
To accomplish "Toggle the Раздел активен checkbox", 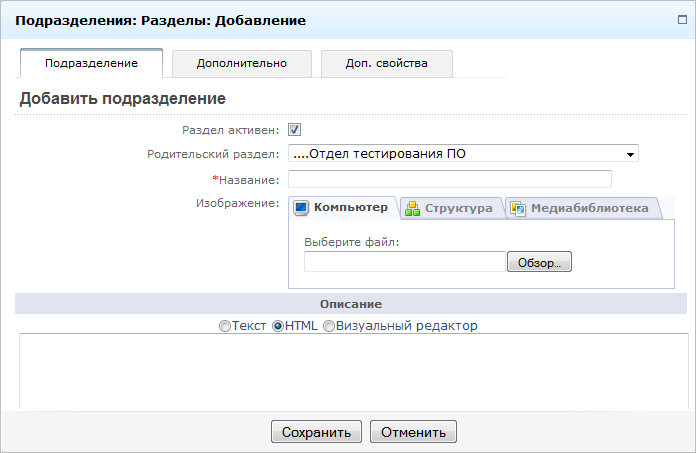I will tap(295, 129).
